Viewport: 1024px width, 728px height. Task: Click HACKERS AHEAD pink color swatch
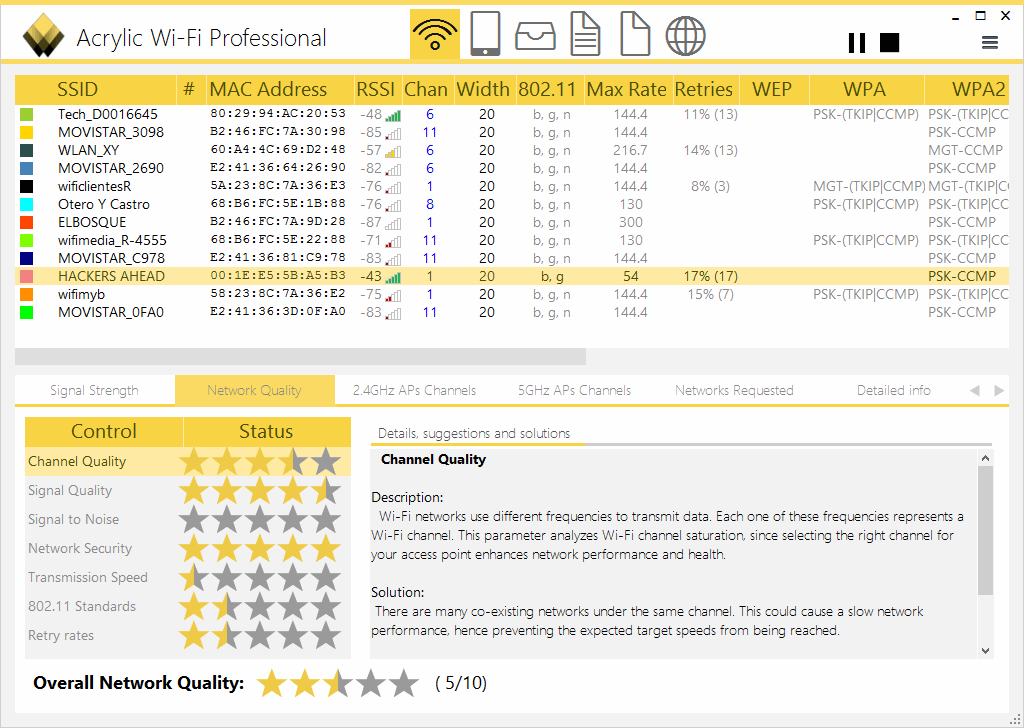(x=27, y=277)
